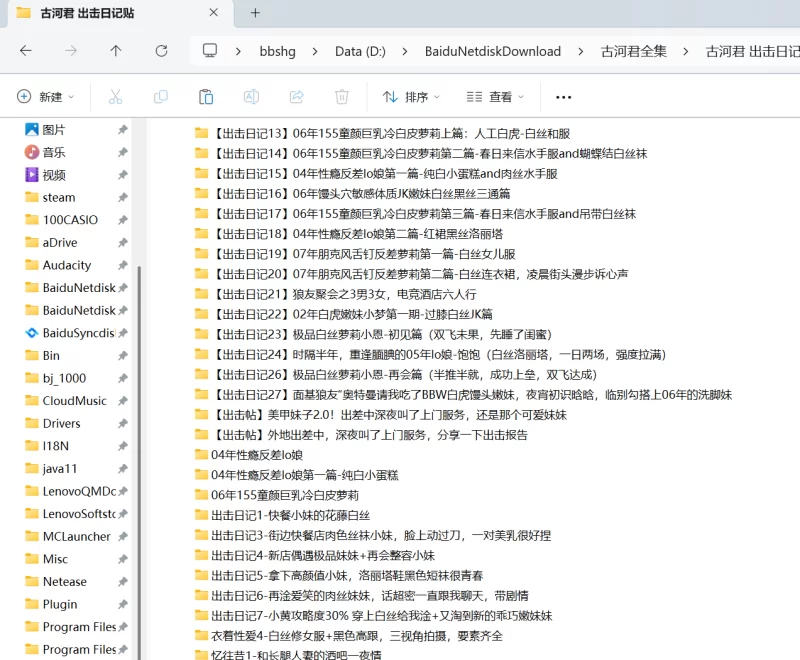Open the Bin folder in sidebar

[x=51, y=356]
